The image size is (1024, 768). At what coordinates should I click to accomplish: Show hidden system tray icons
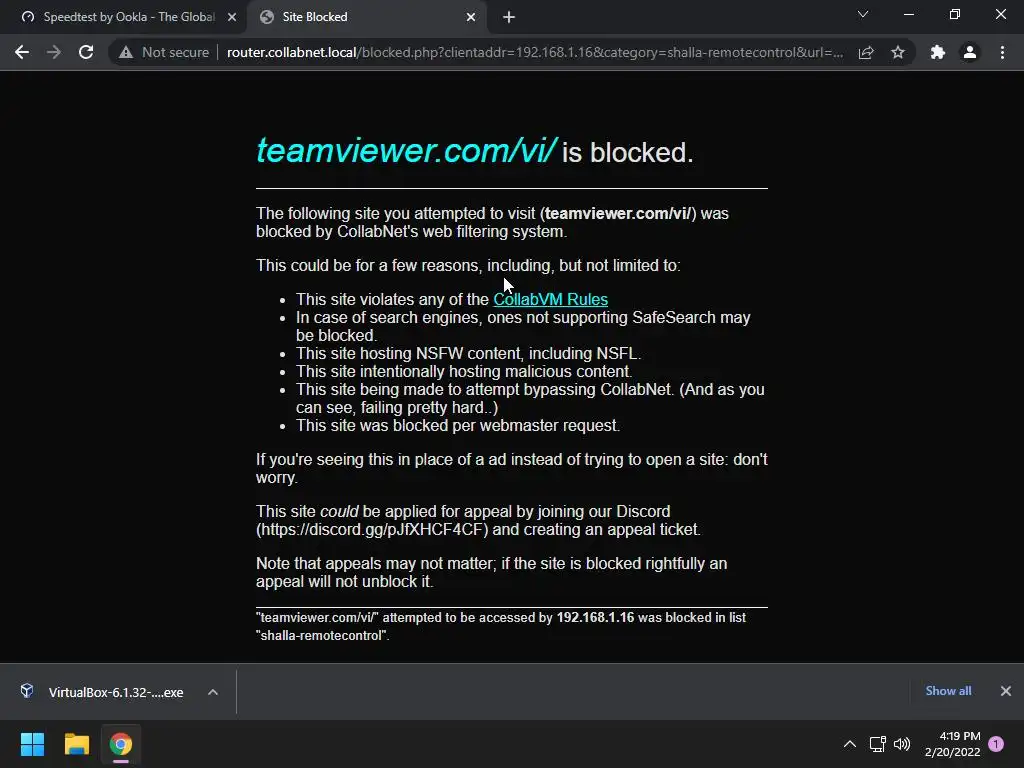coord(850,744)
